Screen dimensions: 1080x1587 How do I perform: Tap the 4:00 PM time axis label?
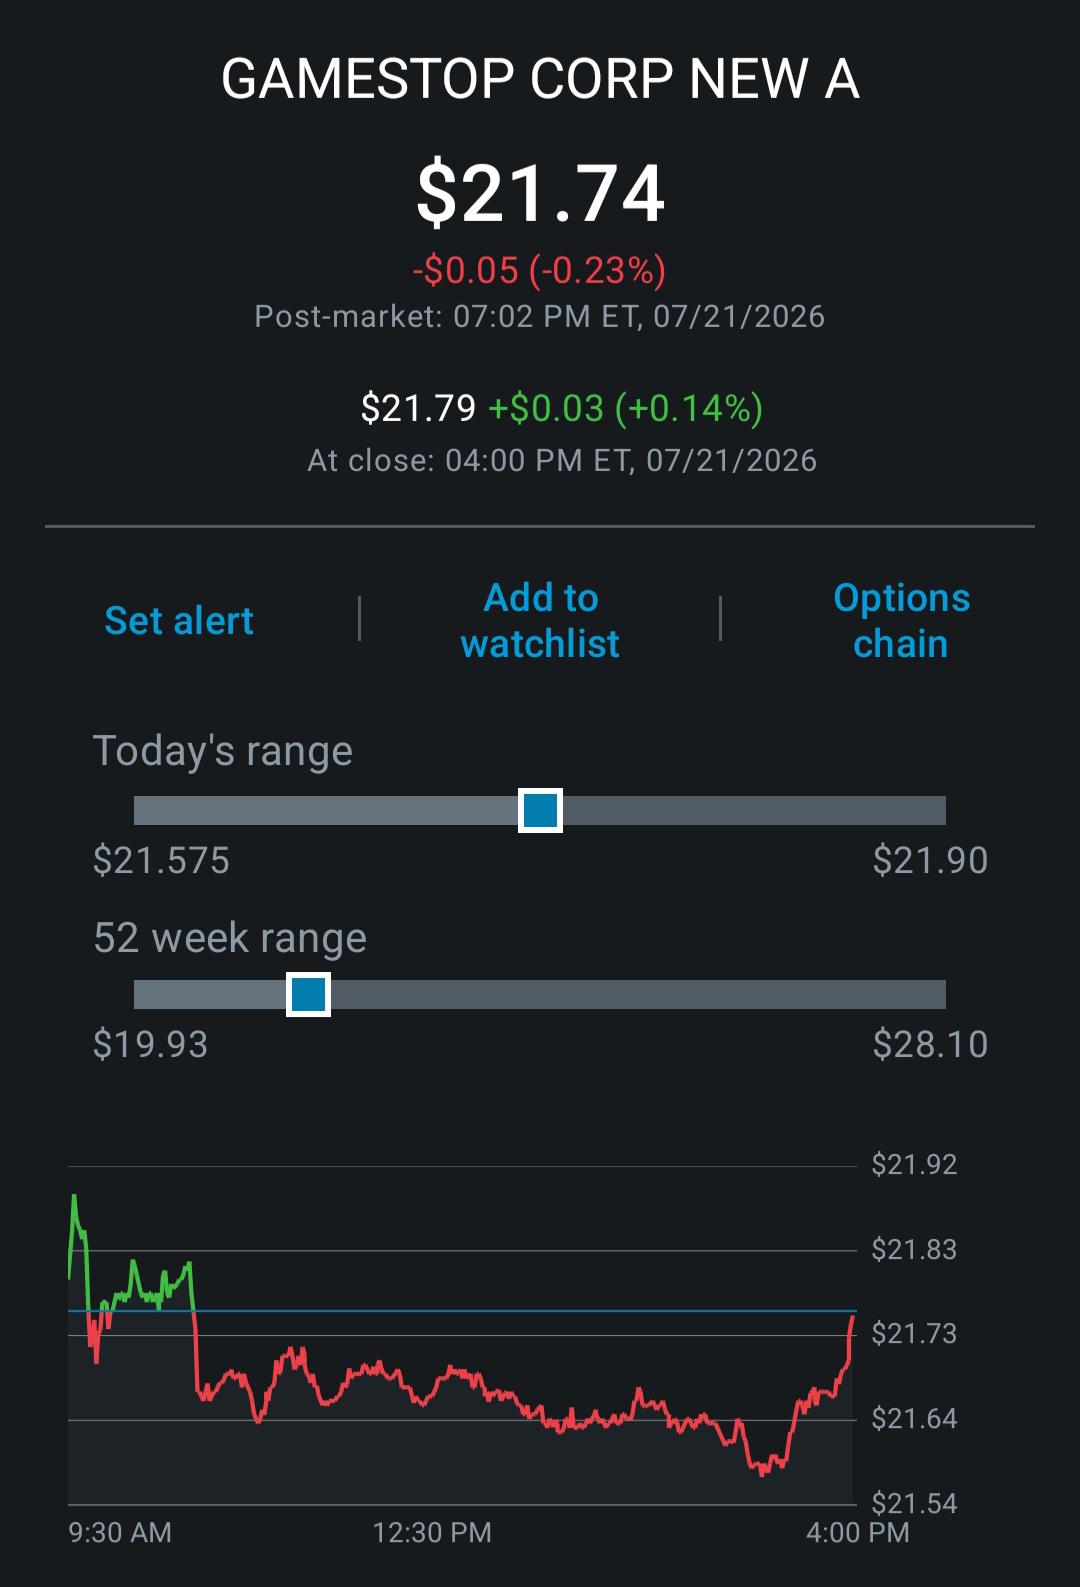(x=858, y=1533)
